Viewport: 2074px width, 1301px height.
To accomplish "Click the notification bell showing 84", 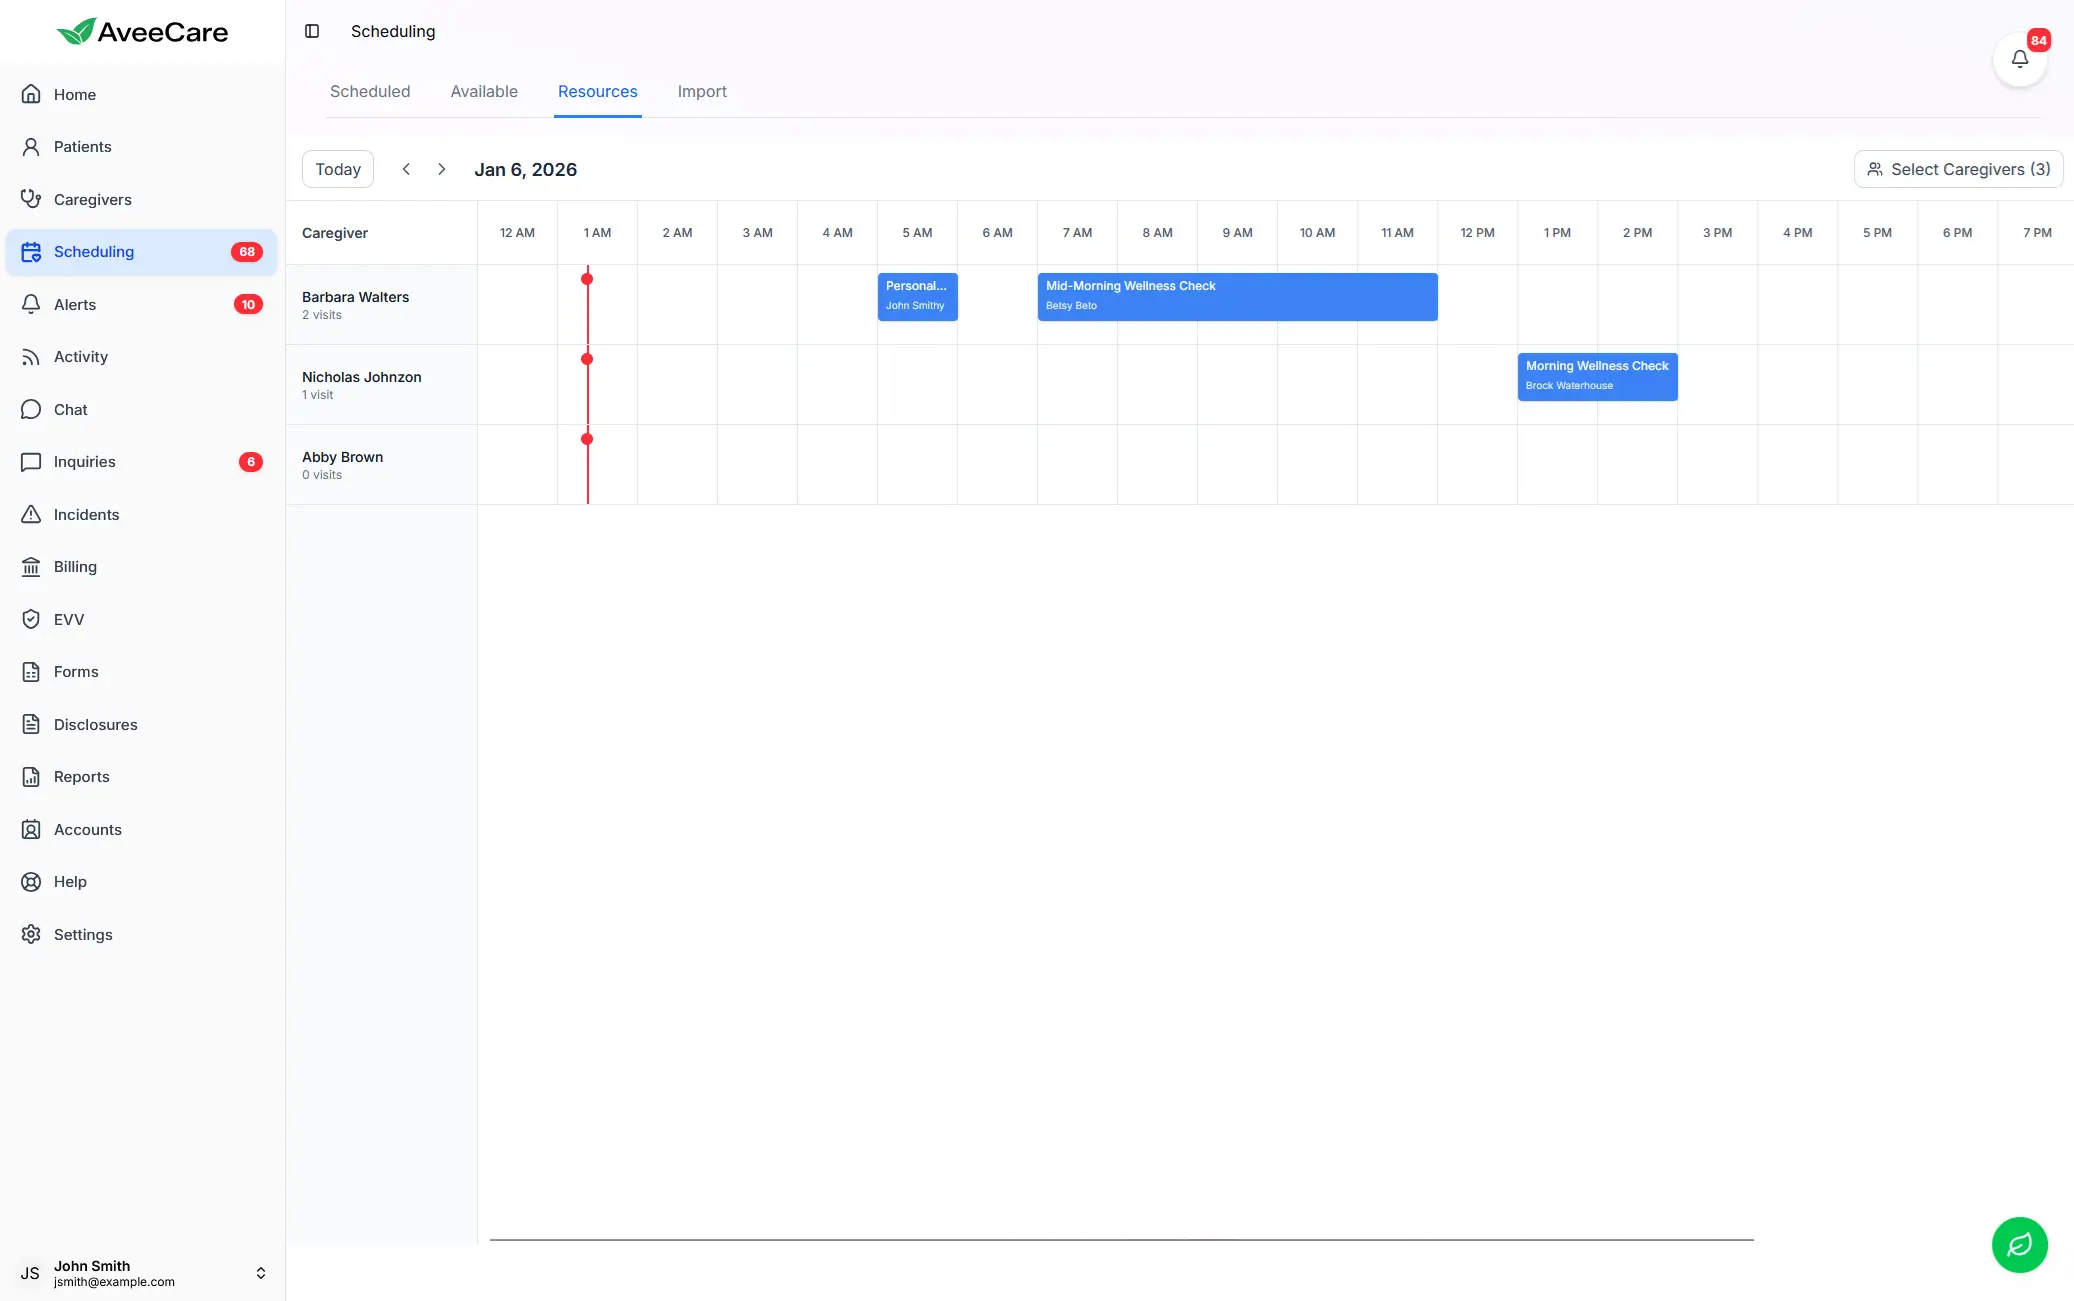I will (2019, 58).
